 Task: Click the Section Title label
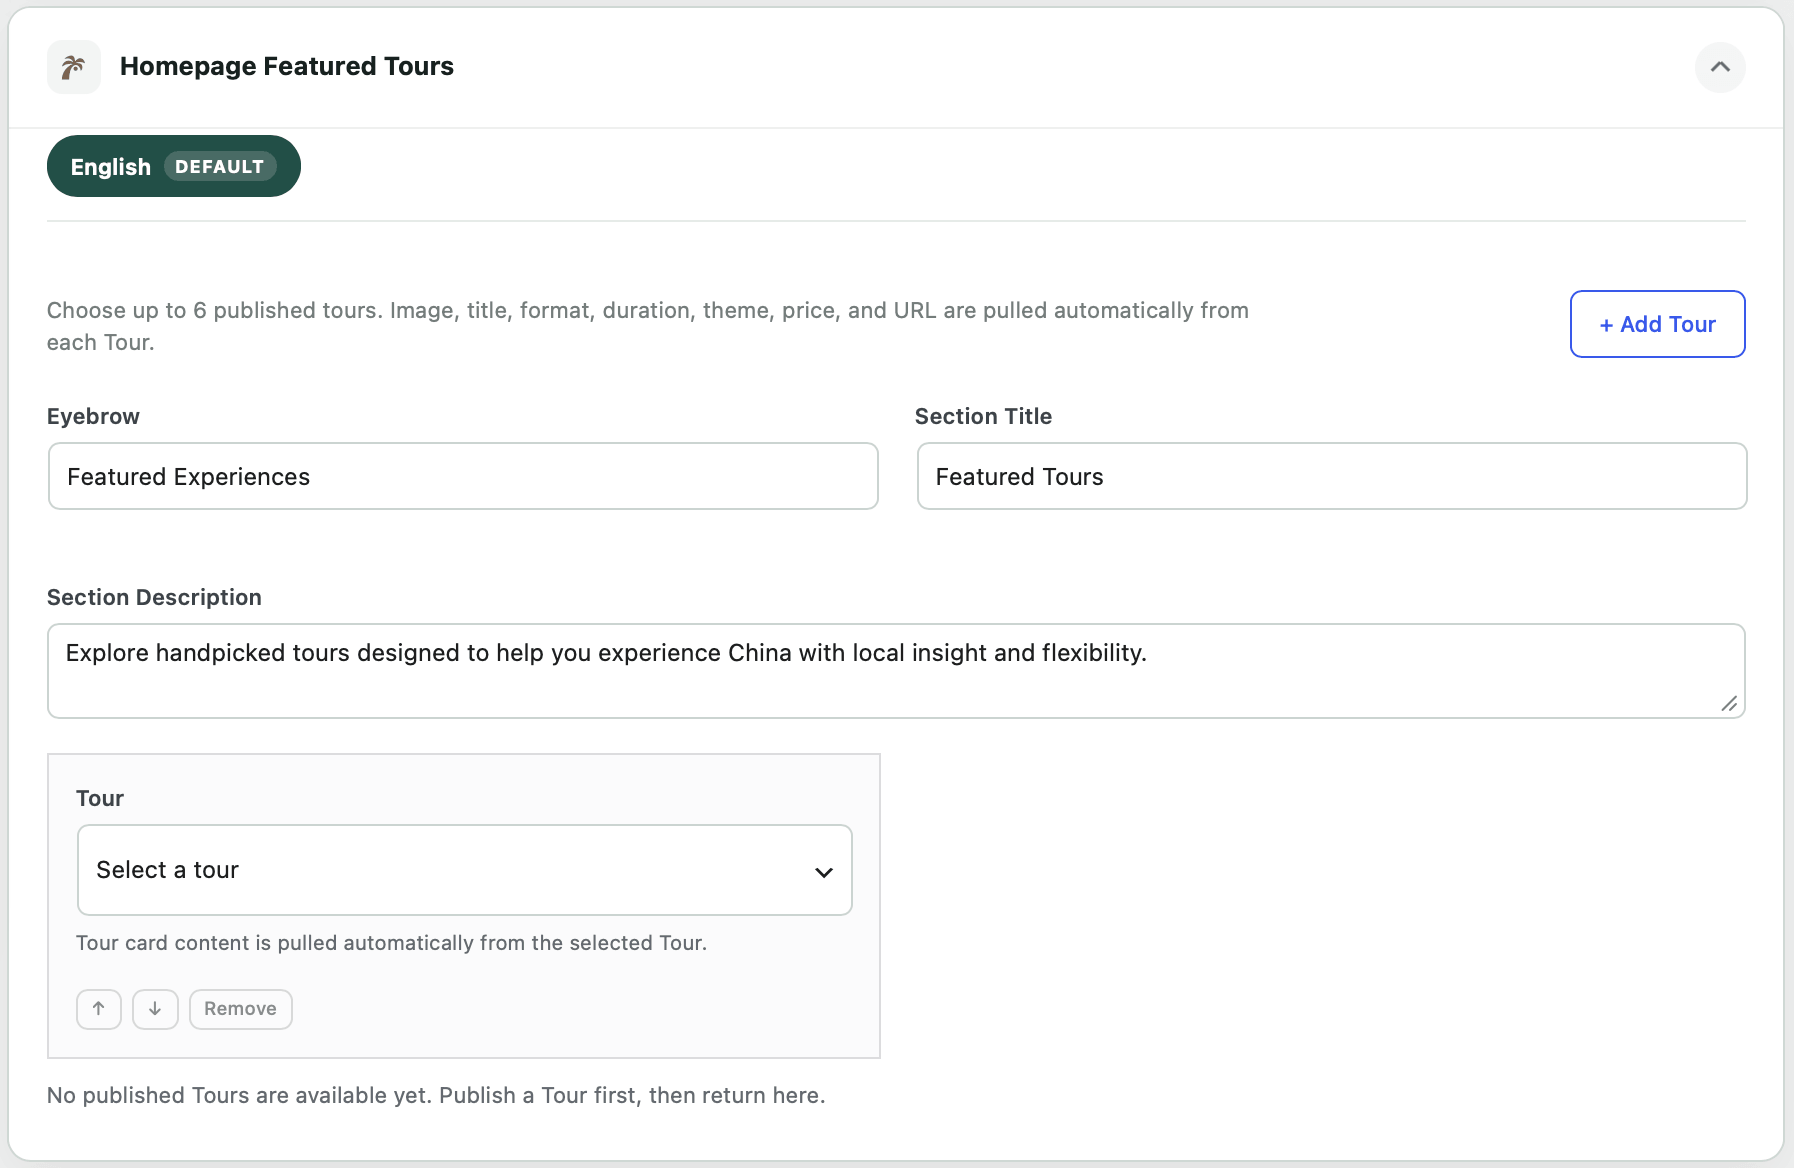(983, 416)
